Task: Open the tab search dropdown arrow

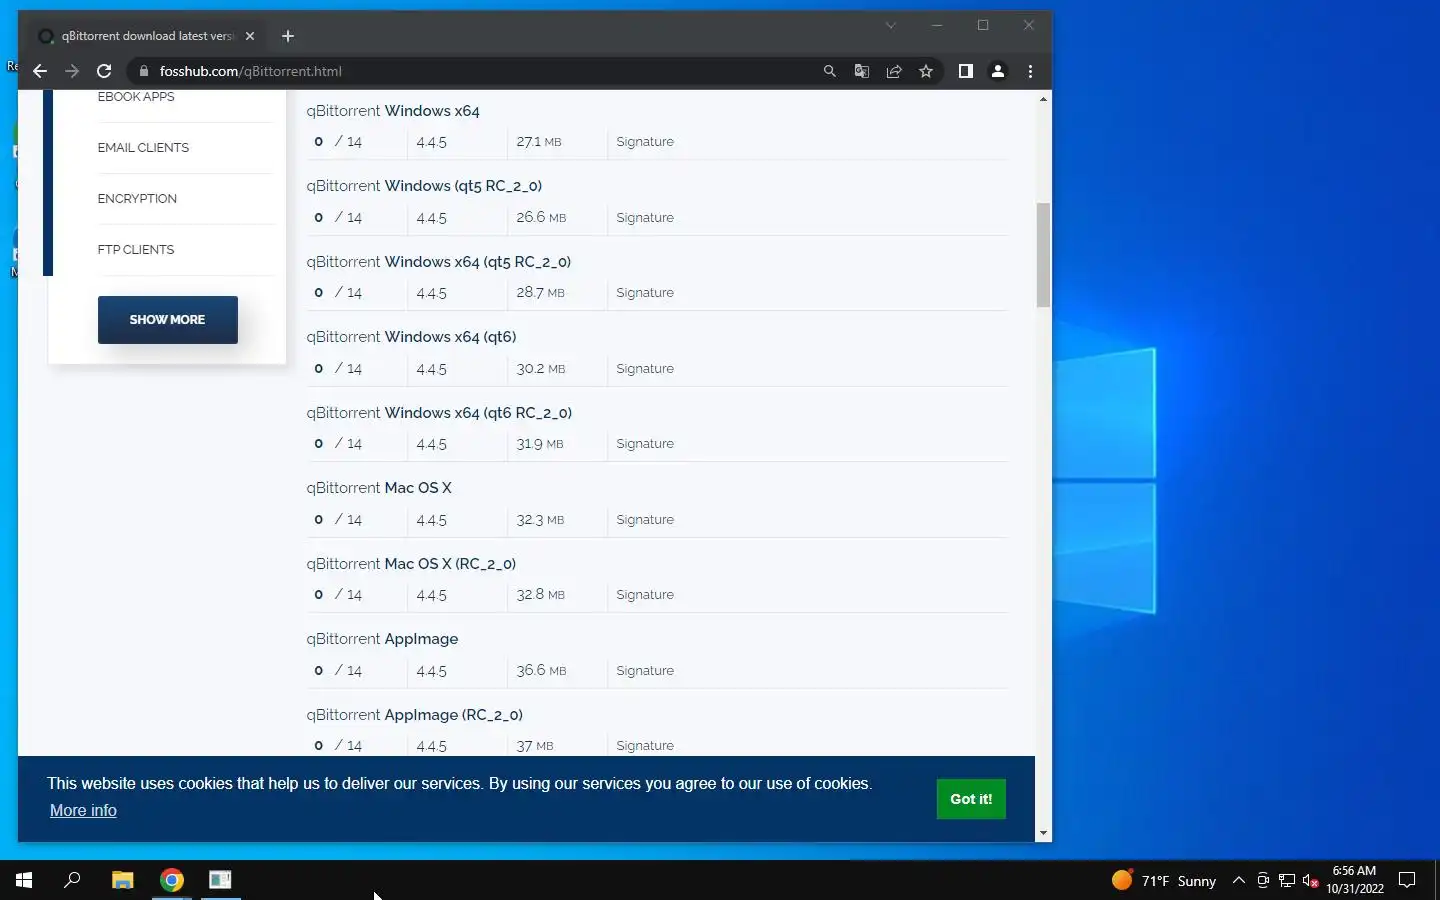Action: click(x=890, y=25)
